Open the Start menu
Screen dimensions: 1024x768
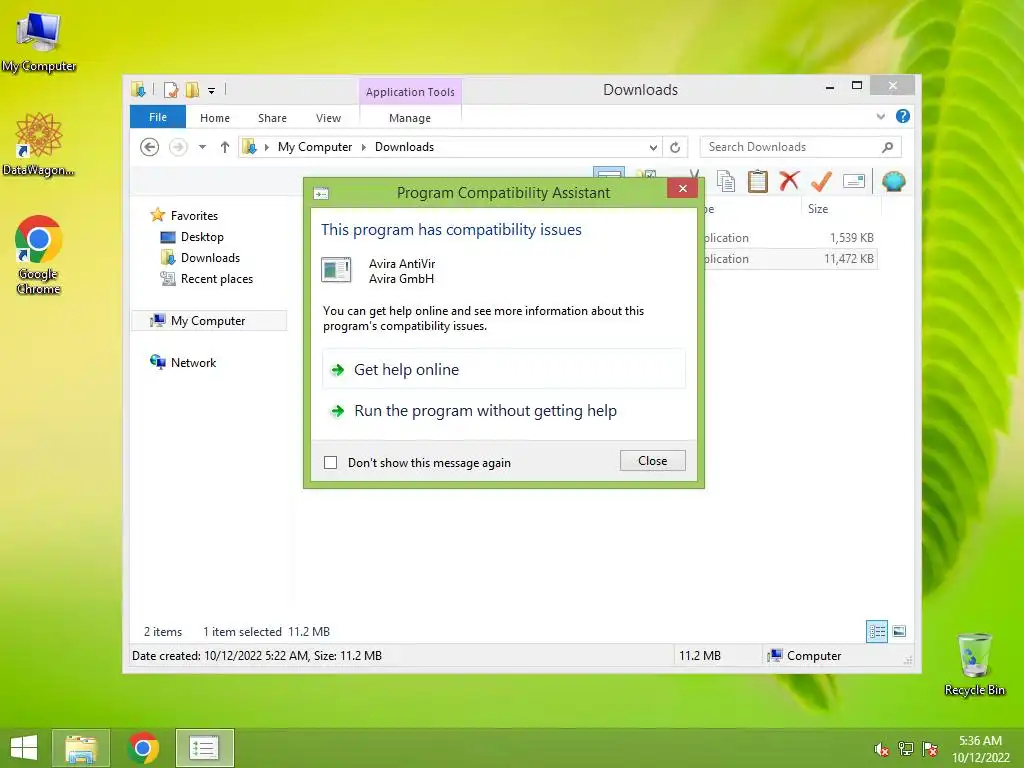[24, 748]
